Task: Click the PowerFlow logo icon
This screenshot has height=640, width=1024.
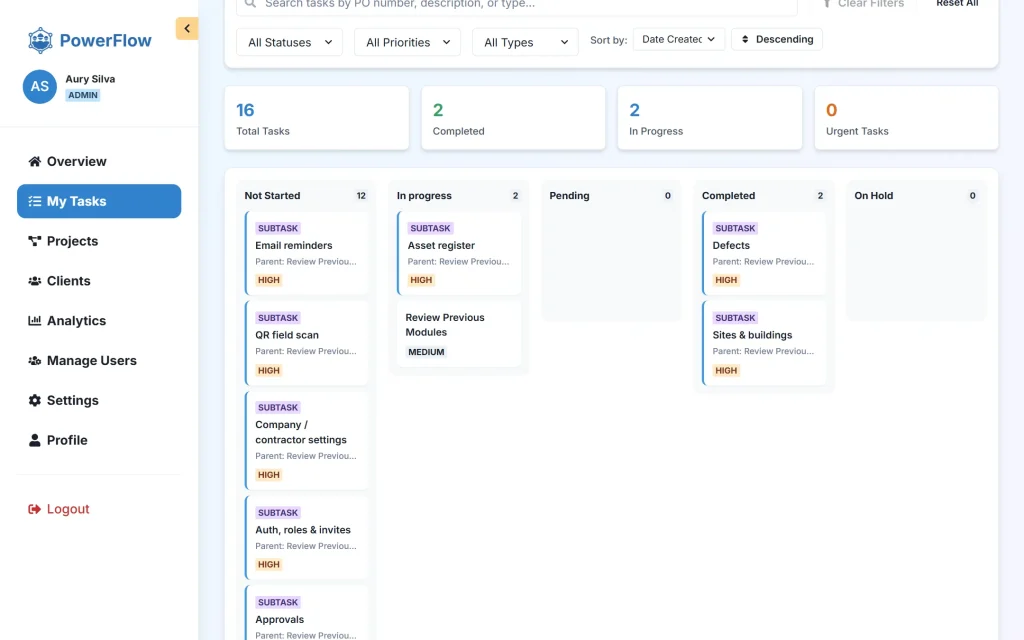Action: (x=40, y=40)
